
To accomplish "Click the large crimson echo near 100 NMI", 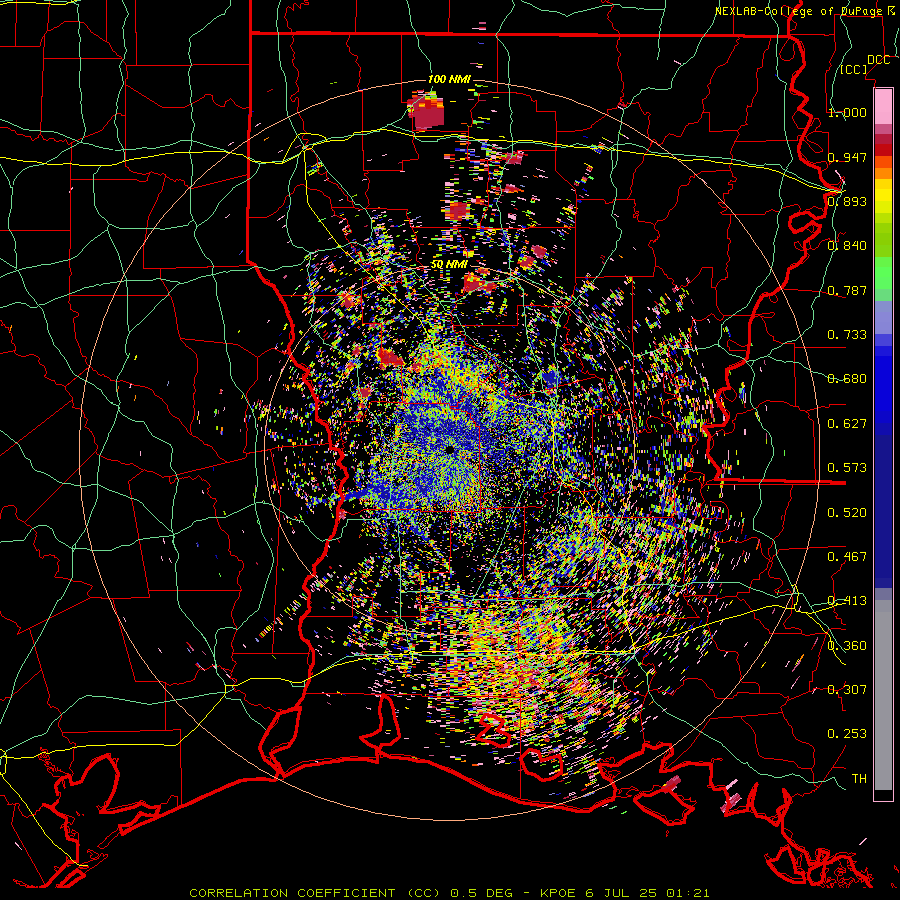I will (x=426, y=112).
